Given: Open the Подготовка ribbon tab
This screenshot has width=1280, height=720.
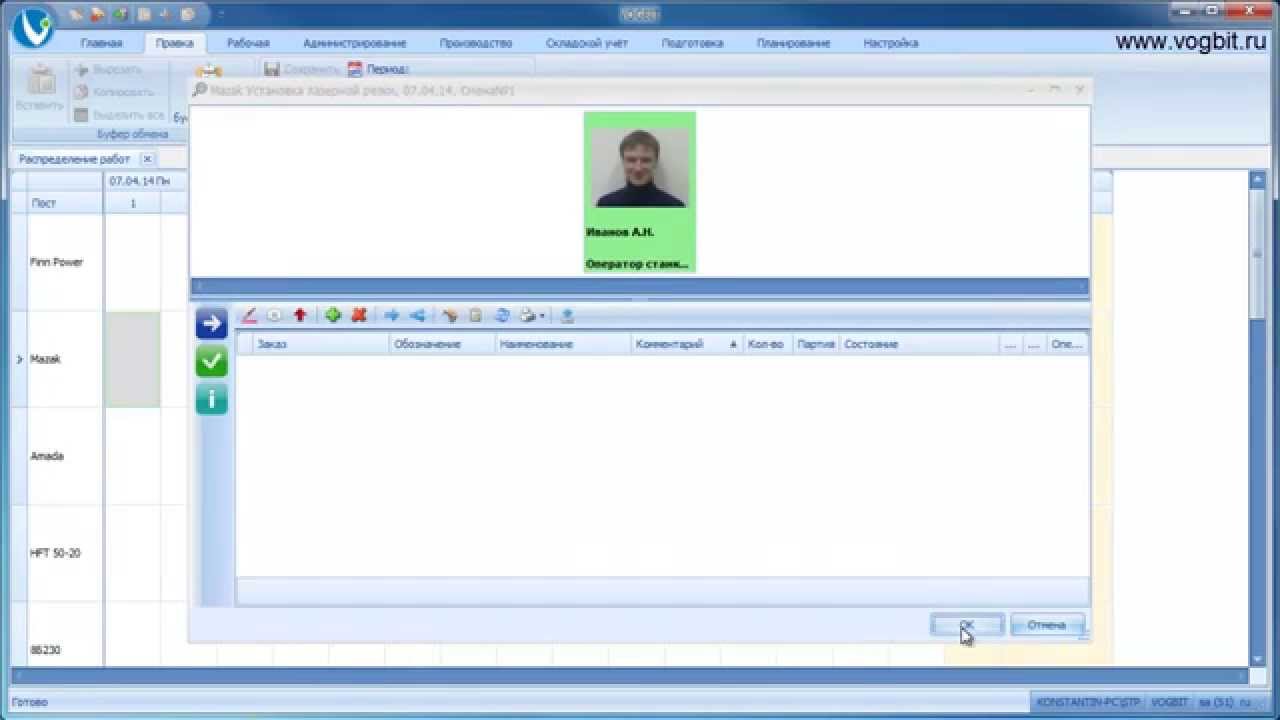Looking at the screenshot, I should coord(692,43).
